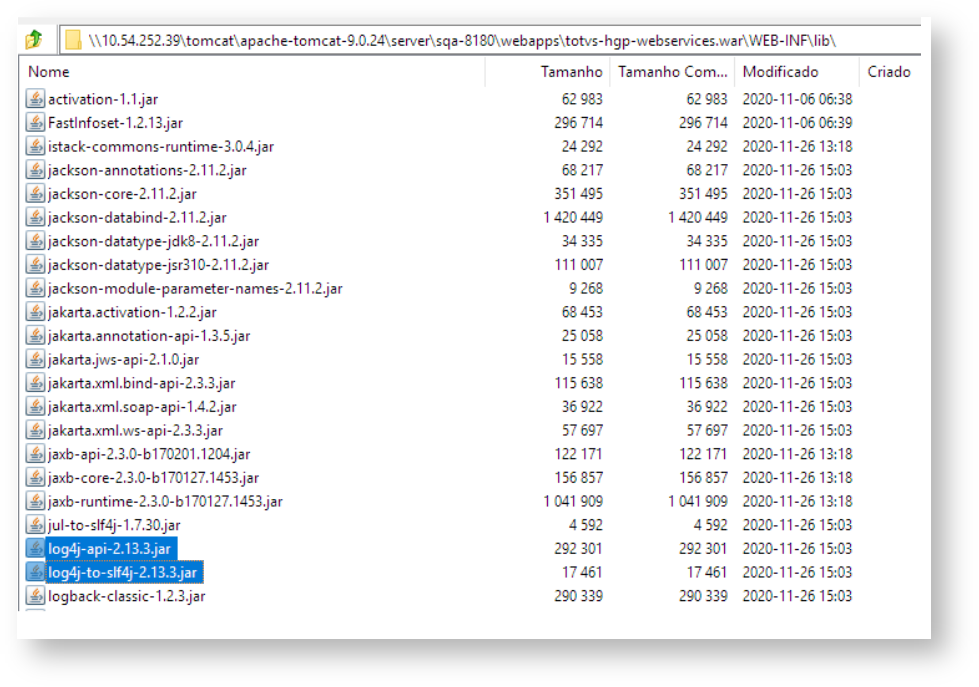
Task: Select file jackson-module-parameter-names-2.11.2.jar
Action: click(195, 289)
